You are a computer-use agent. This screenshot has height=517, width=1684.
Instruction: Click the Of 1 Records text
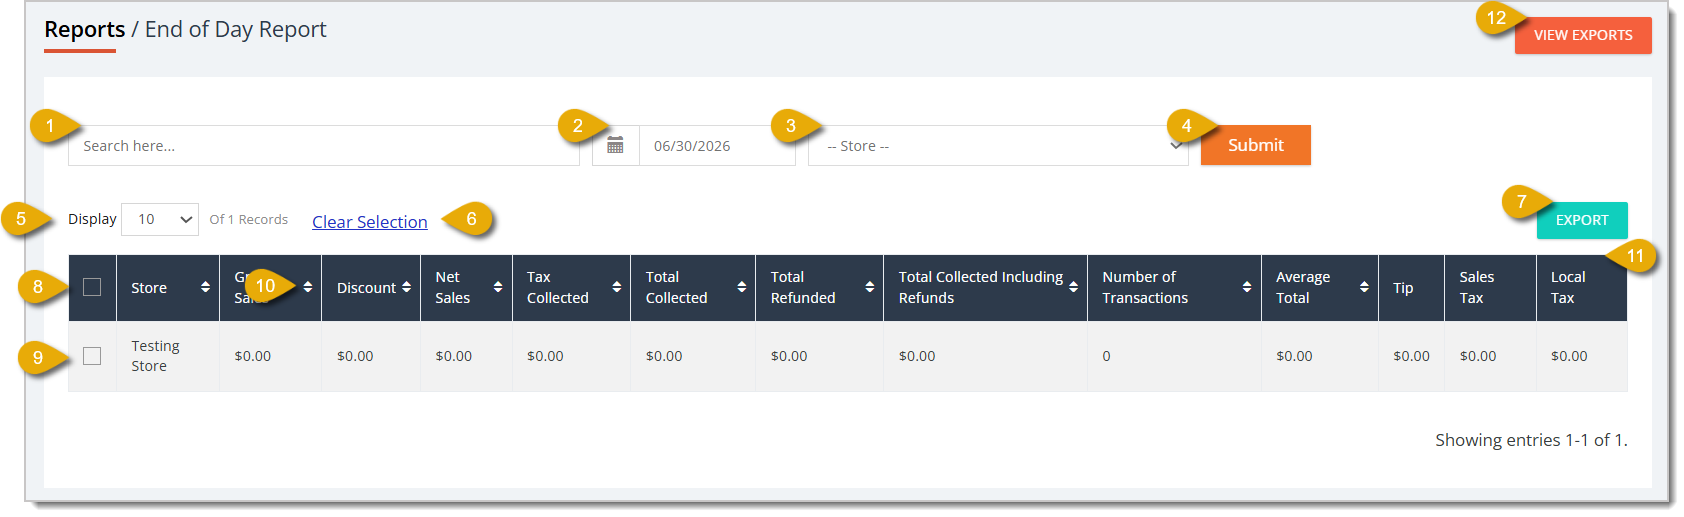click(248, 219)
